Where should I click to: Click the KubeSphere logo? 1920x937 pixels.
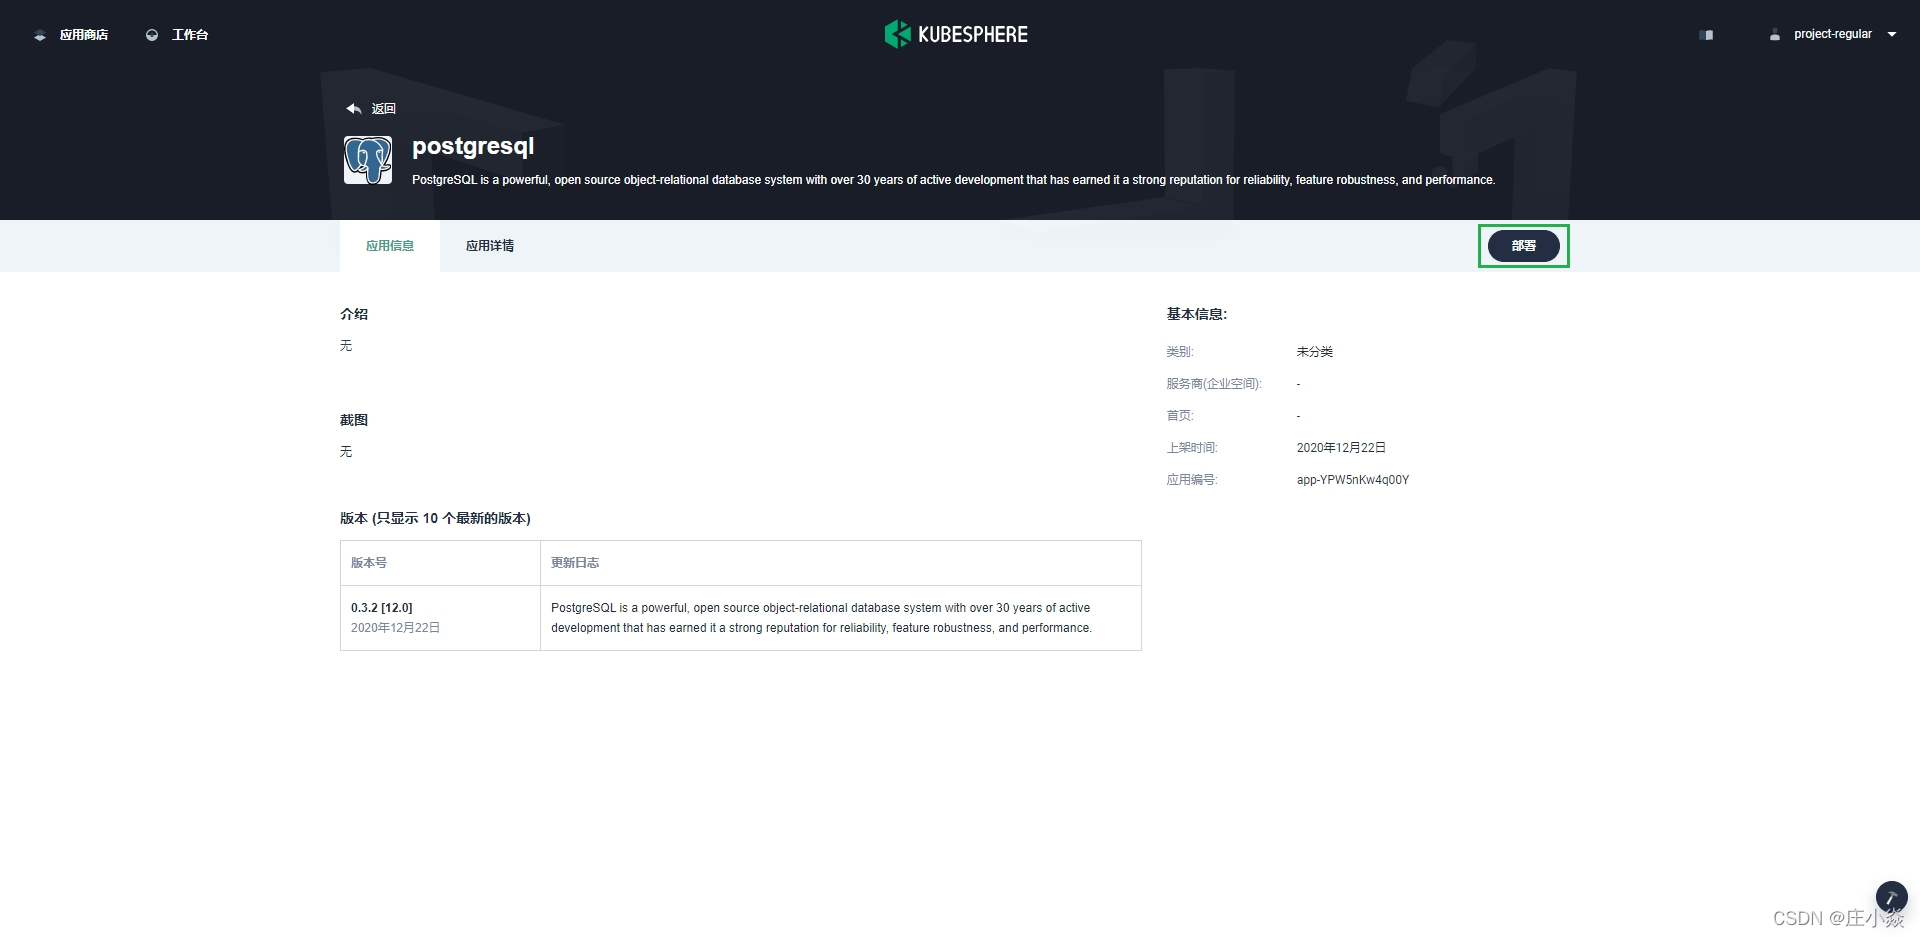(x=956, y=34)
